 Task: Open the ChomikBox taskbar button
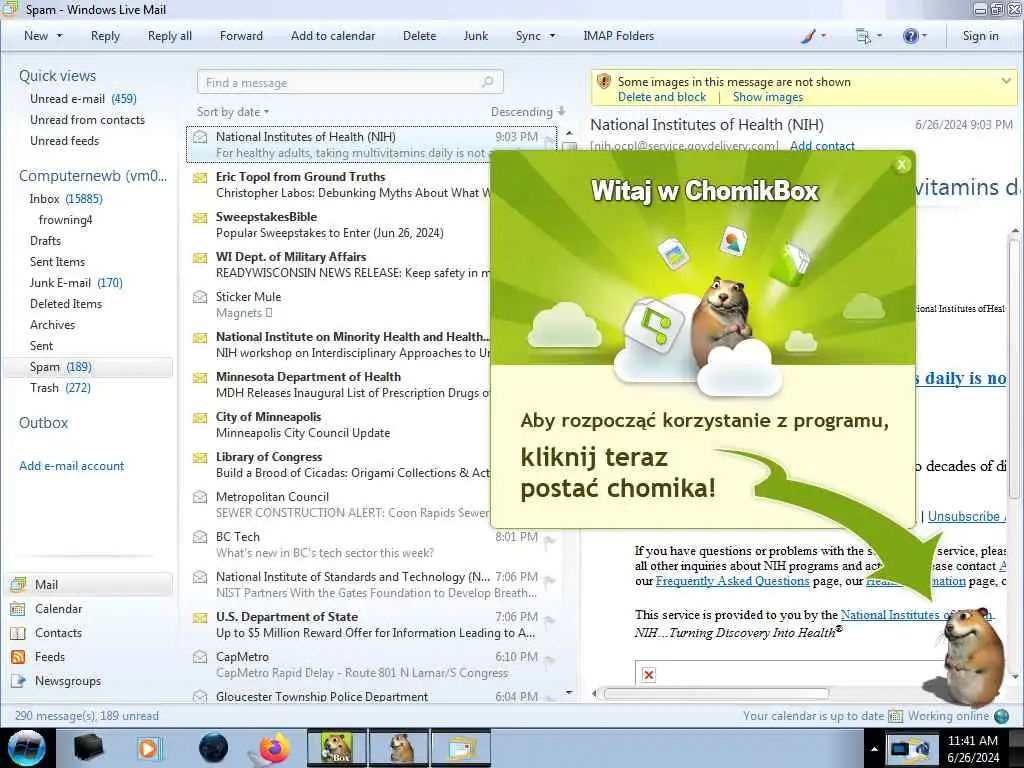(x=337, y=748)
